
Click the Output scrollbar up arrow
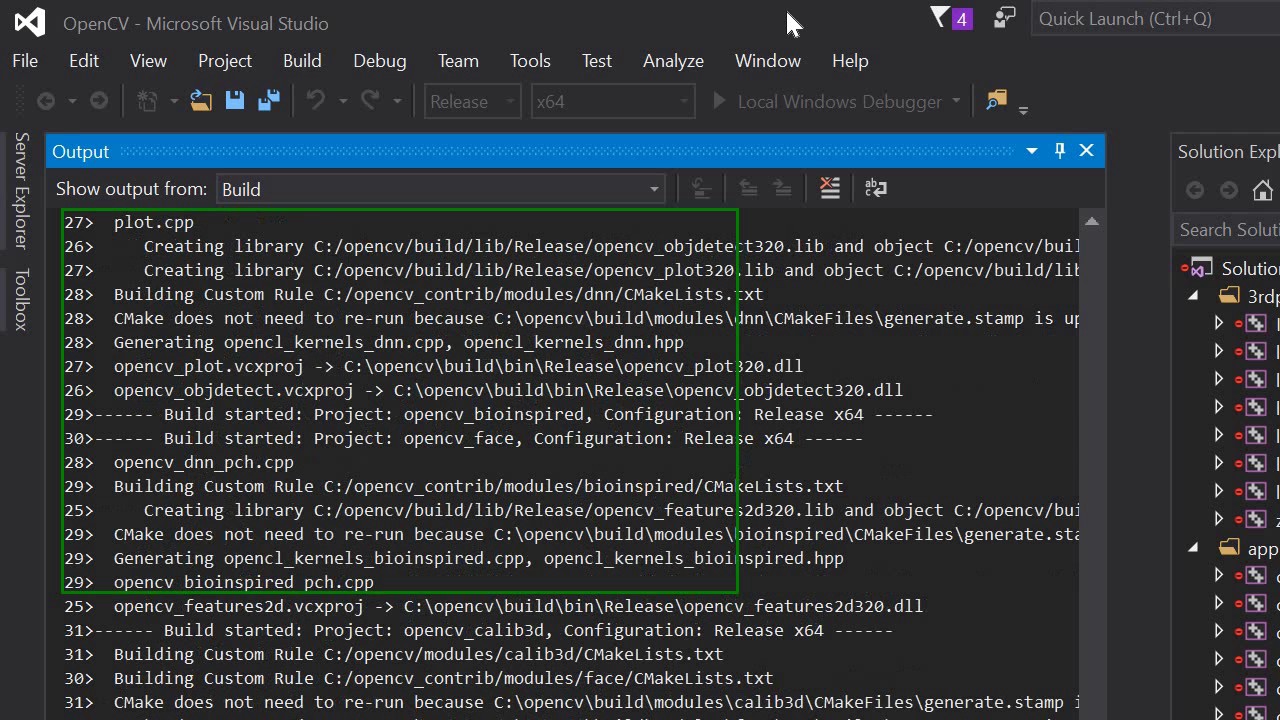[1092, 221]
